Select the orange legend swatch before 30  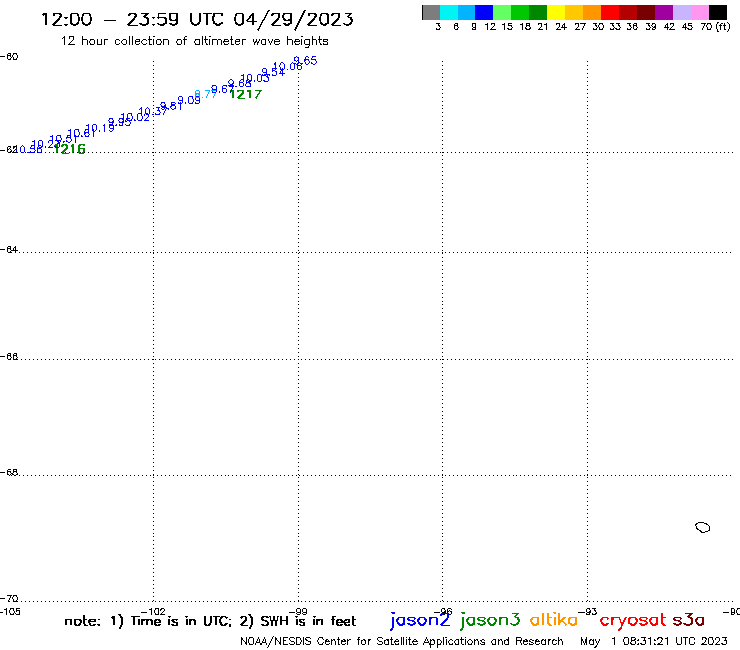click(x=592, y=12)
